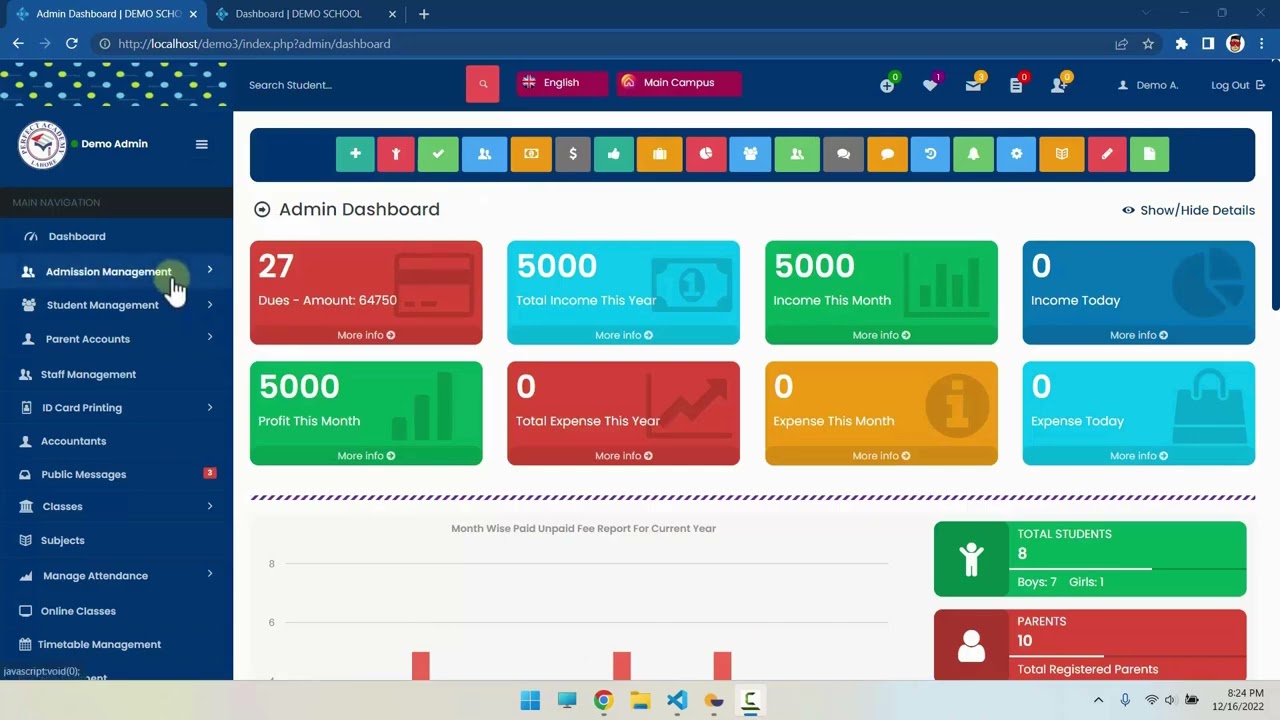The image size is (1280, 720).
Task: Bookmark this page with the star icon
Action: click(1148, 44)
